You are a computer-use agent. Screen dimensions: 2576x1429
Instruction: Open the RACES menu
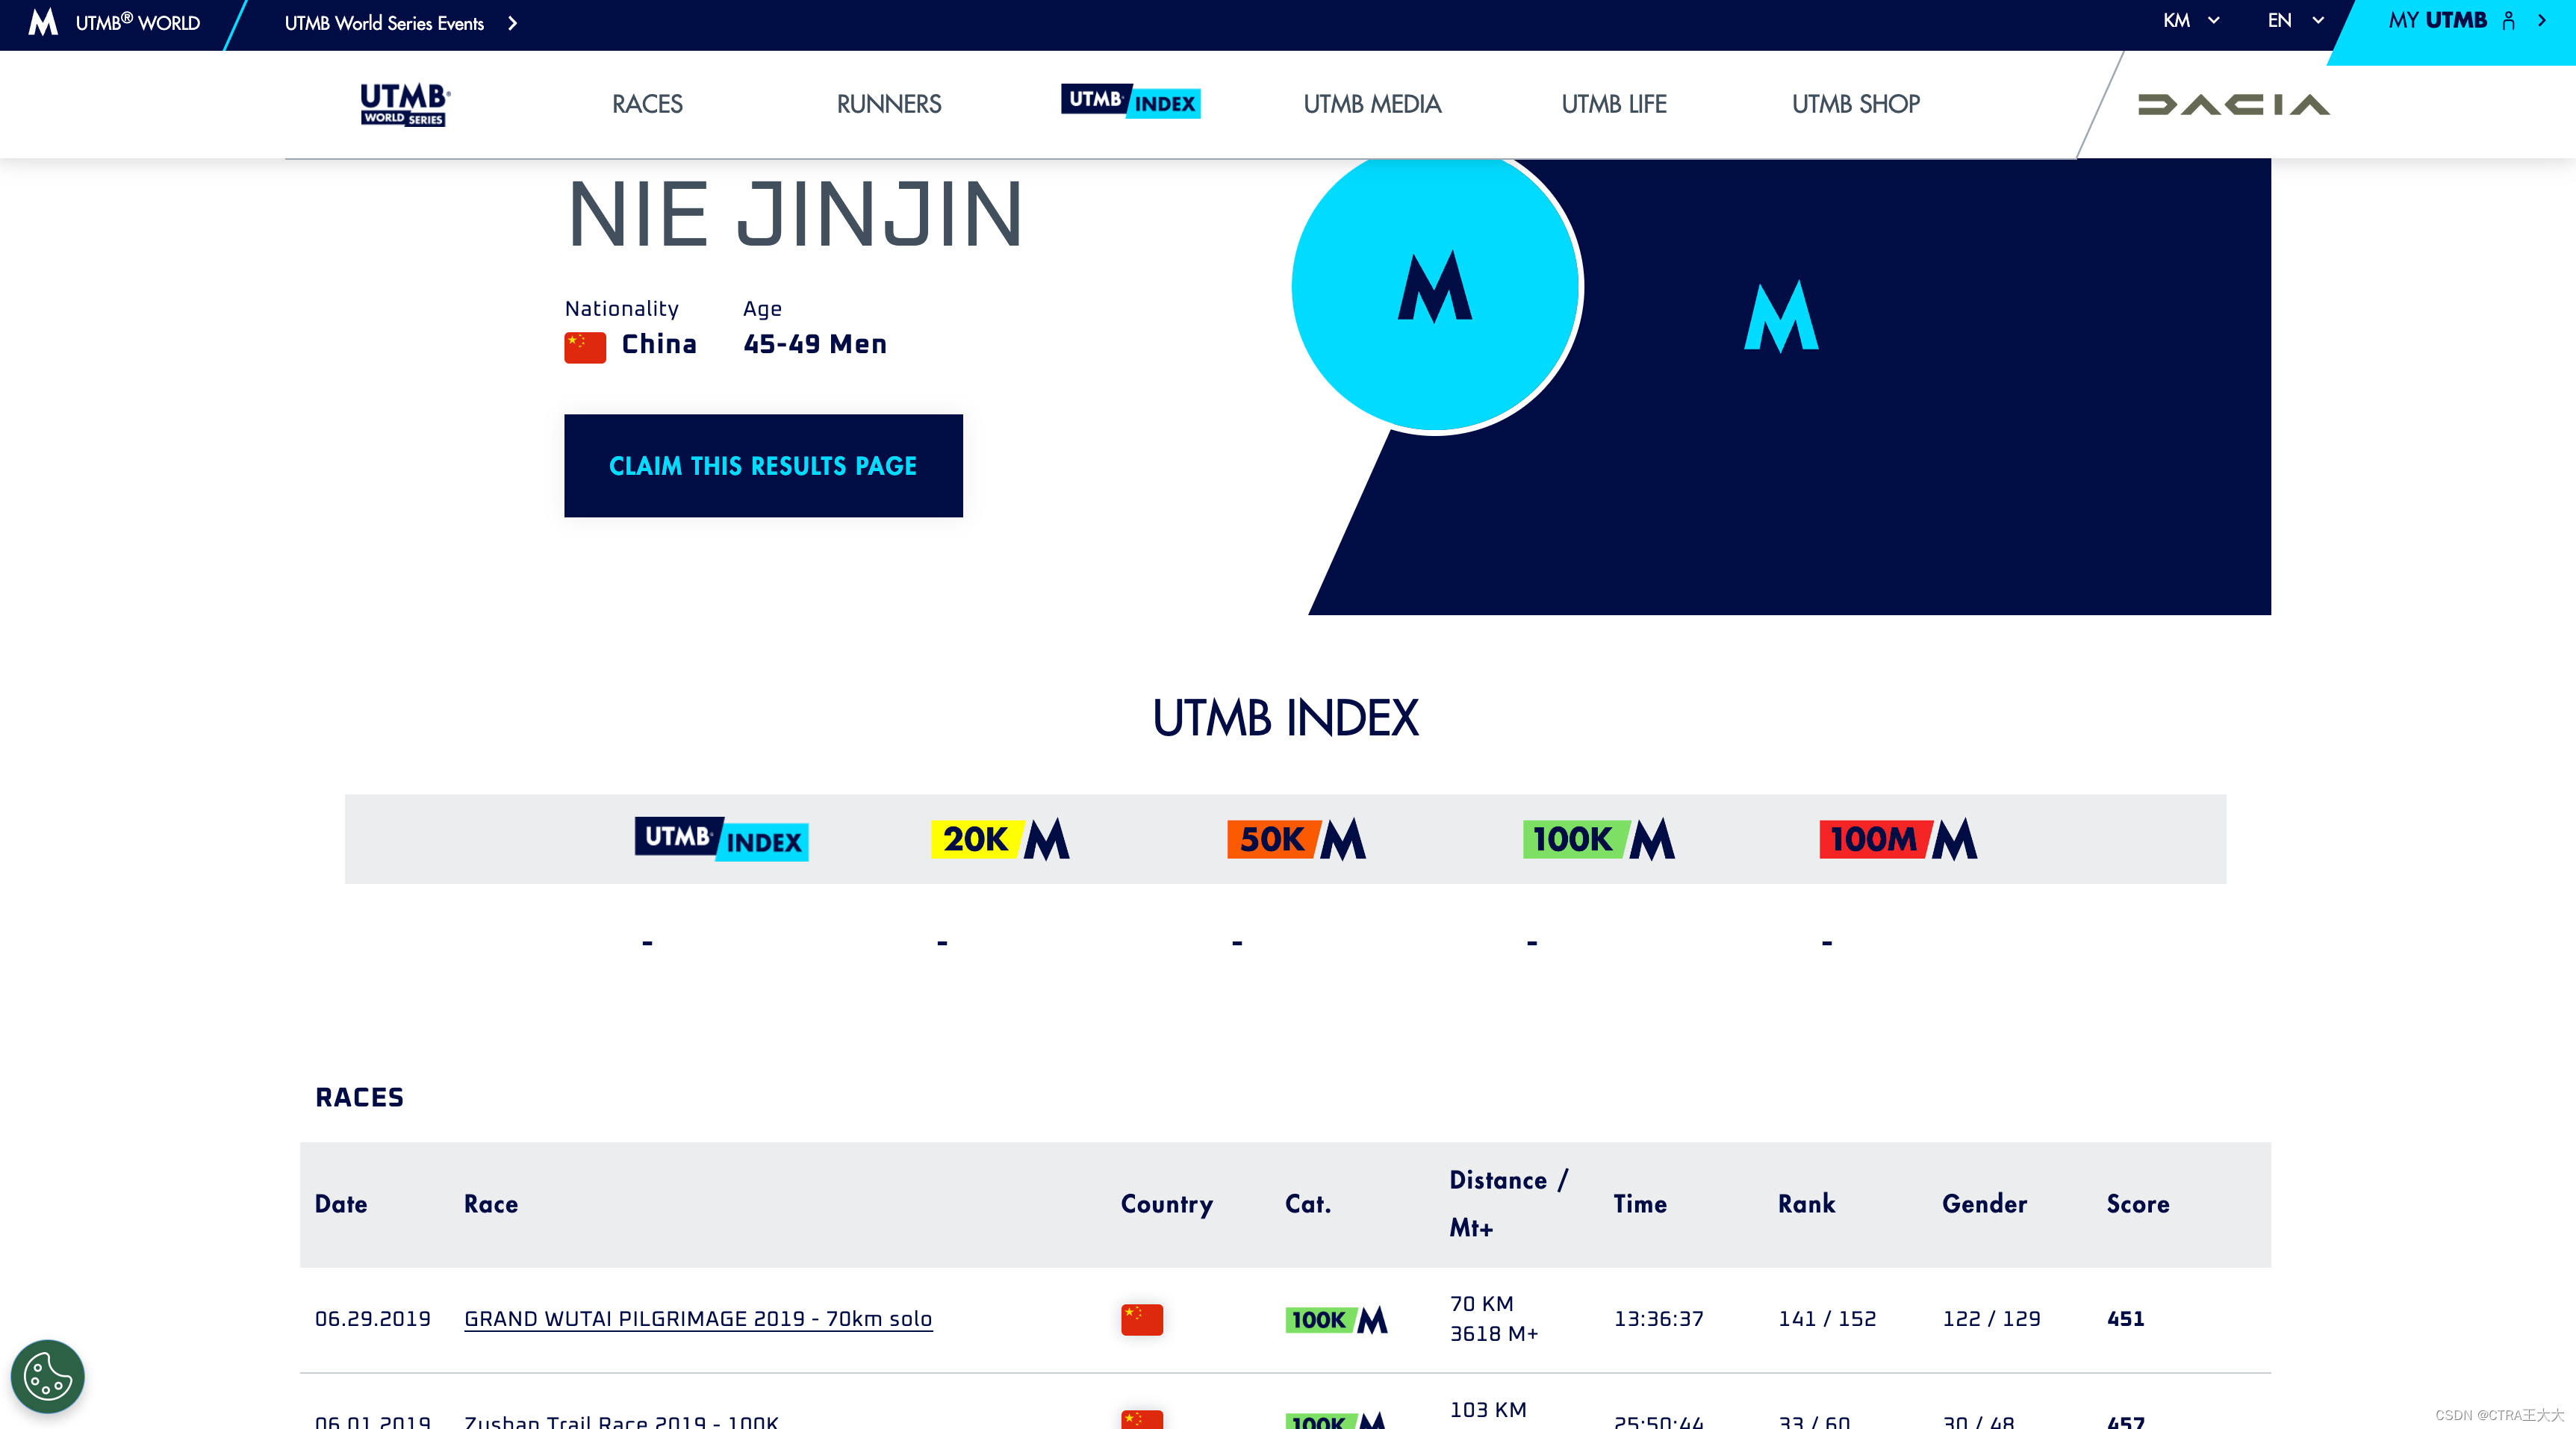click(x=647, y=104)
